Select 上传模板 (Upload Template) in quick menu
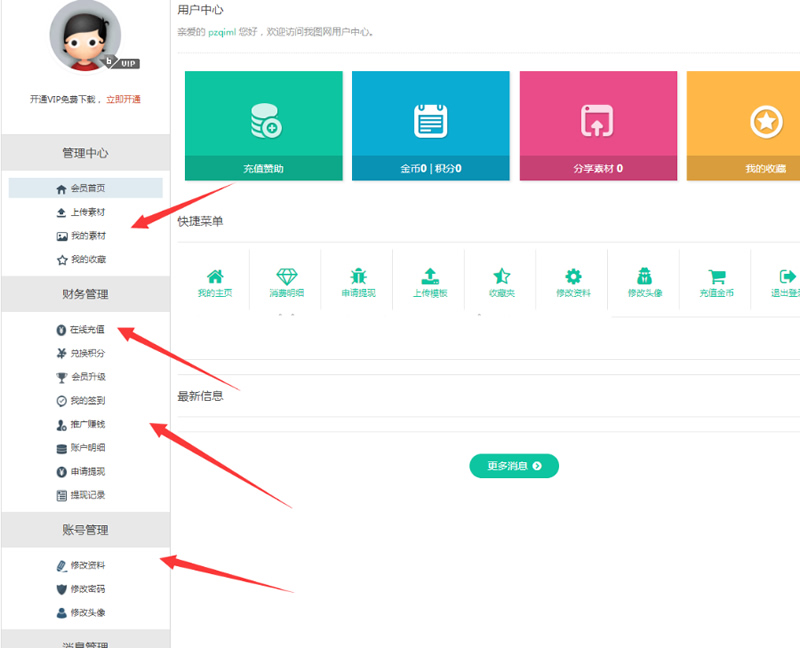Screen dimensions: 800x648 click(x=429, y=278)
